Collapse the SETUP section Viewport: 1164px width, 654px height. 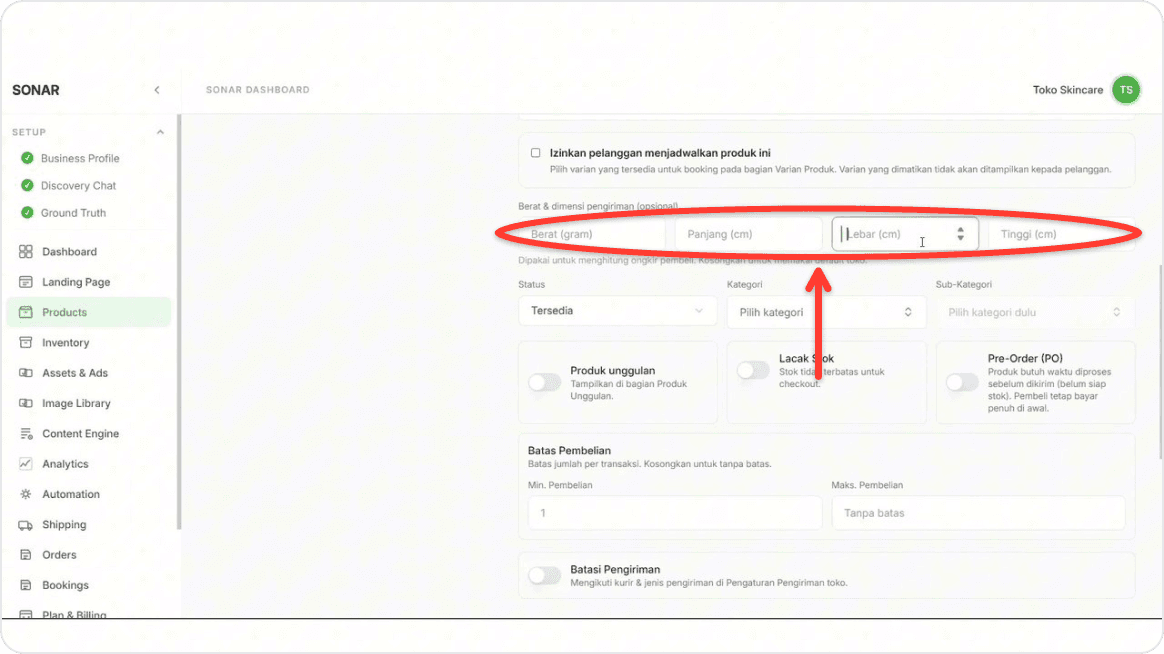160,132
